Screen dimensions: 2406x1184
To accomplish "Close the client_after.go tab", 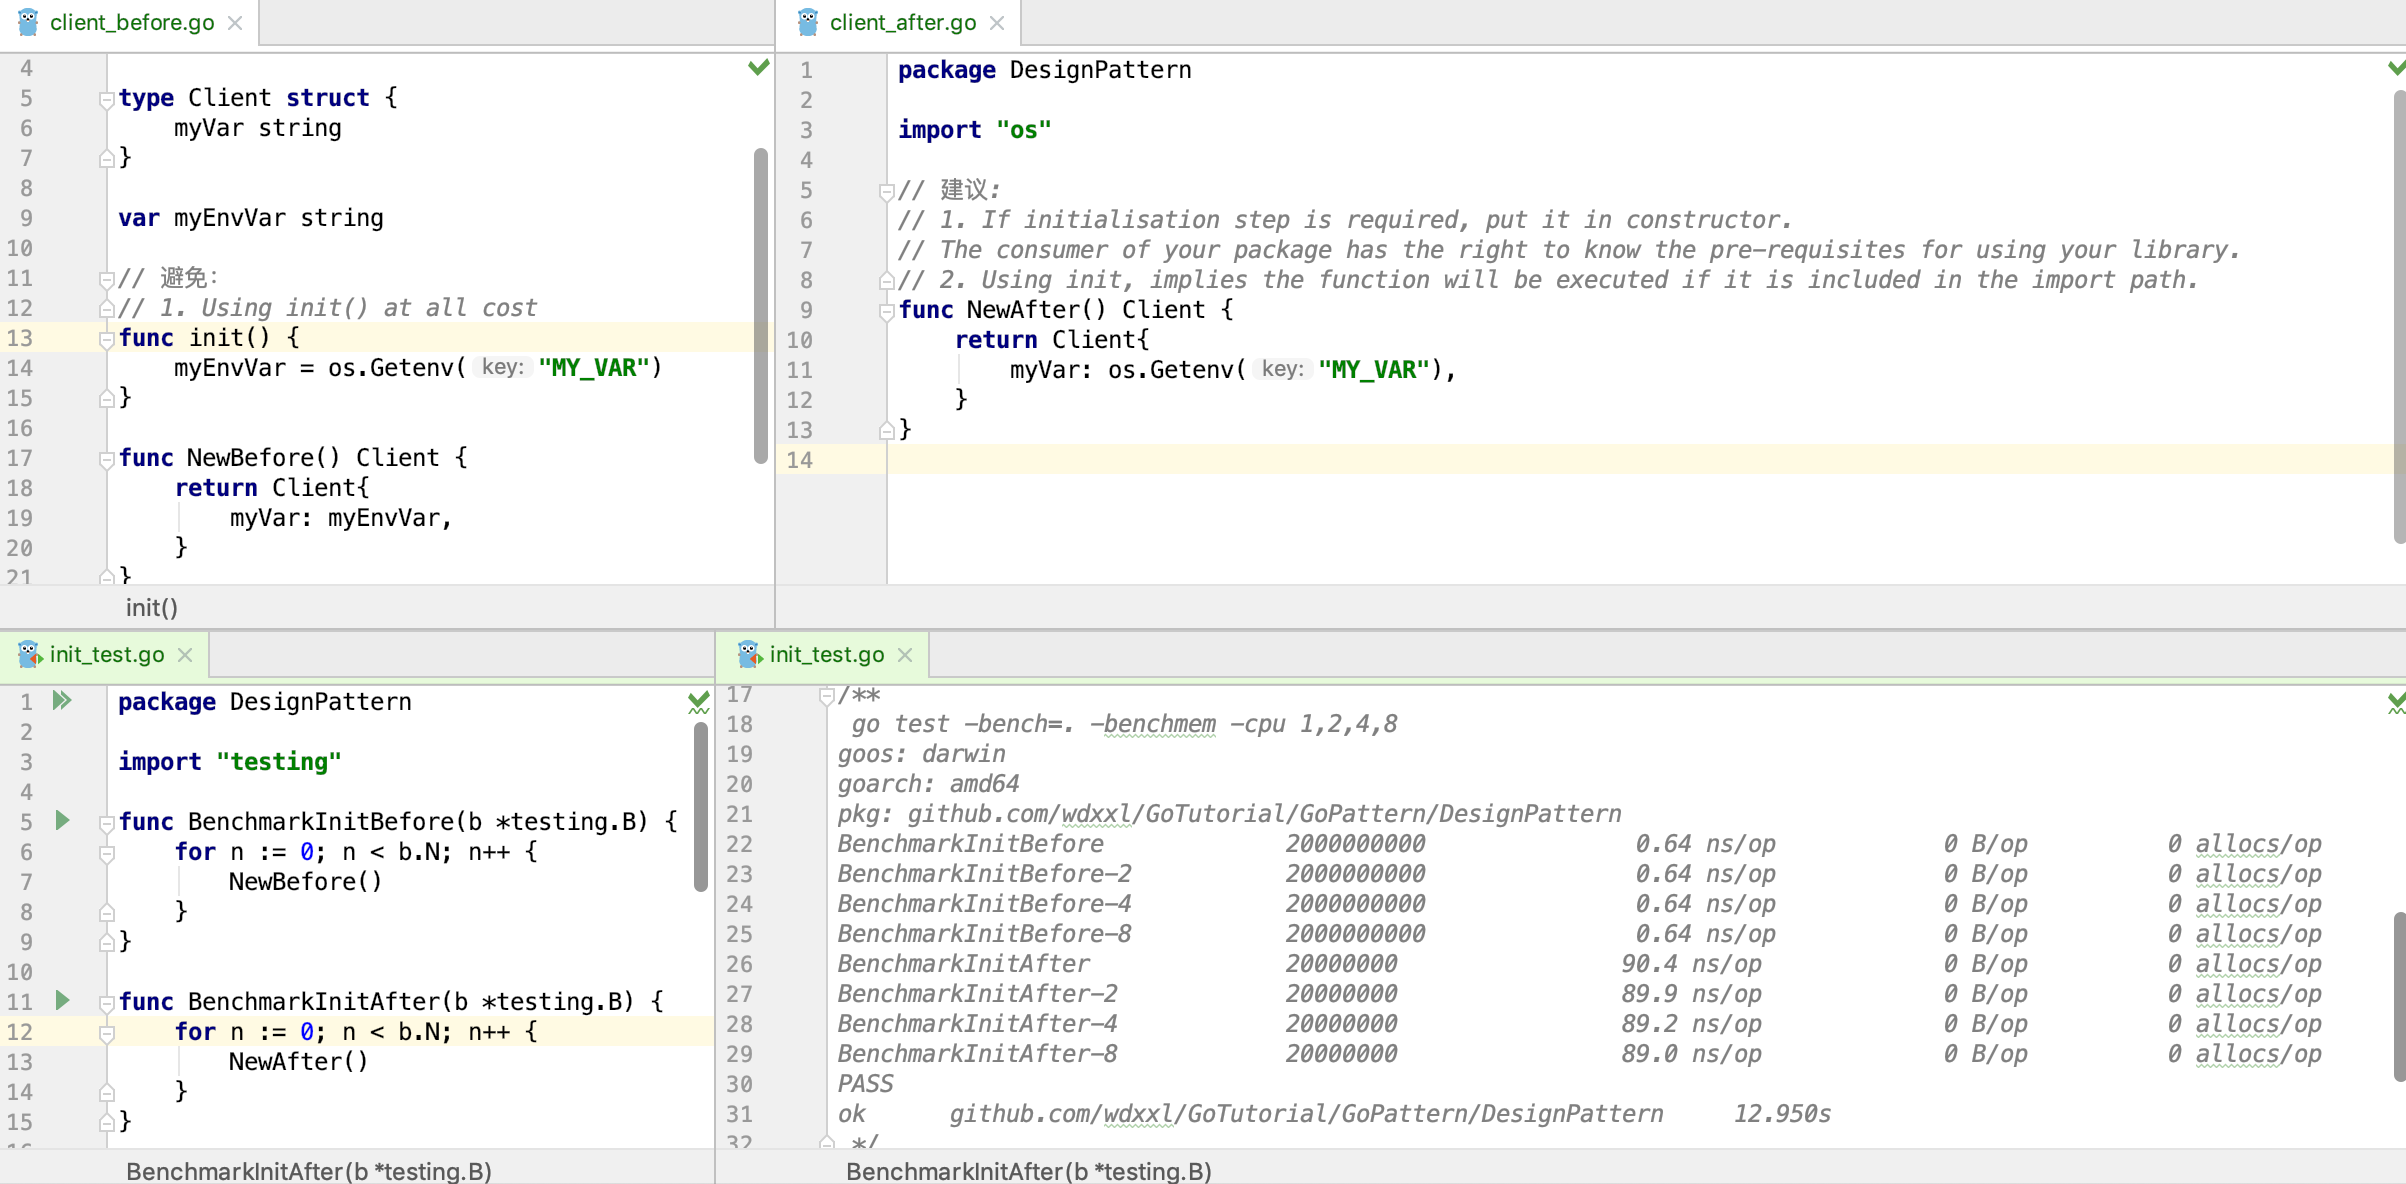I will tap(997, 23).
